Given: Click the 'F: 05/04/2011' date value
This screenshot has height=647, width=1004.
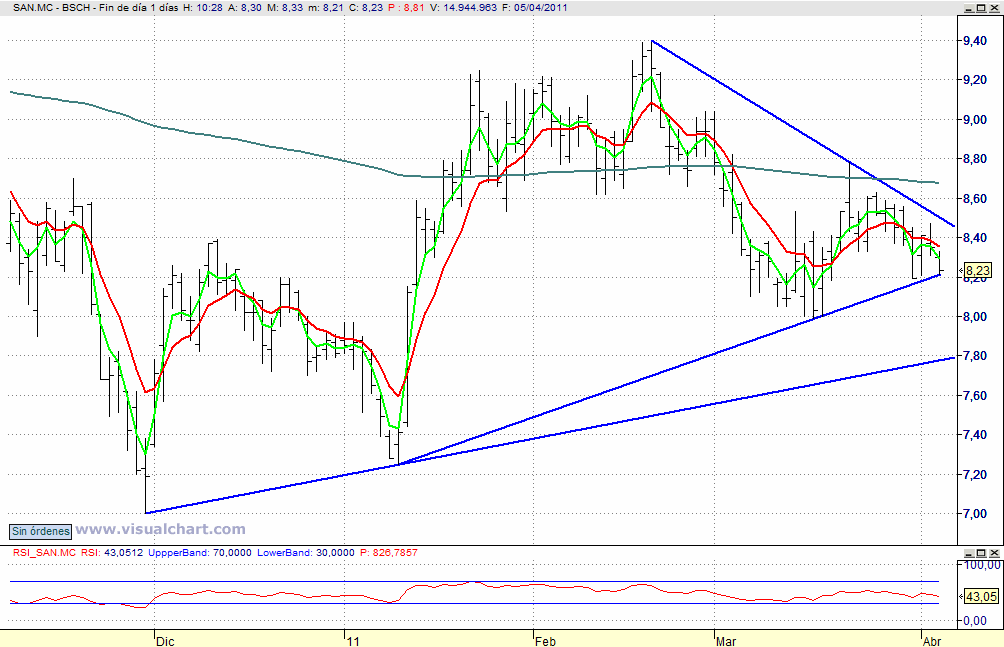Looking at the screenshot, I should coord(535,8).
